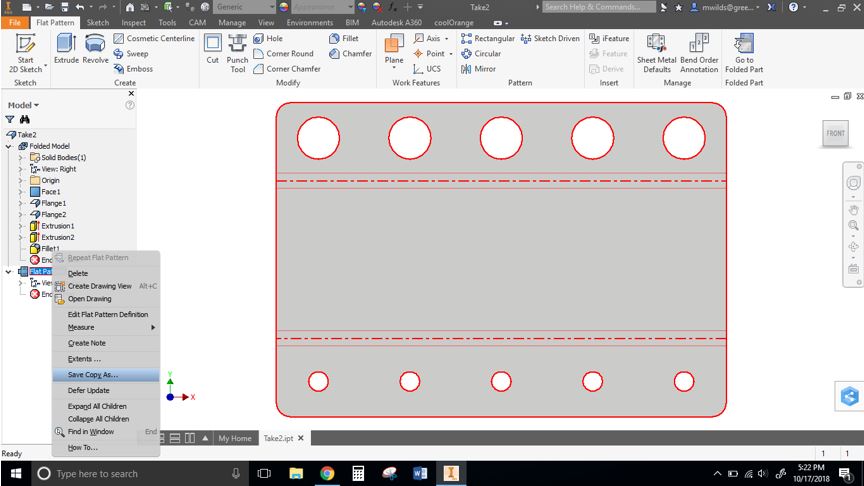Toggle Defer Update option

coord(106,390)
